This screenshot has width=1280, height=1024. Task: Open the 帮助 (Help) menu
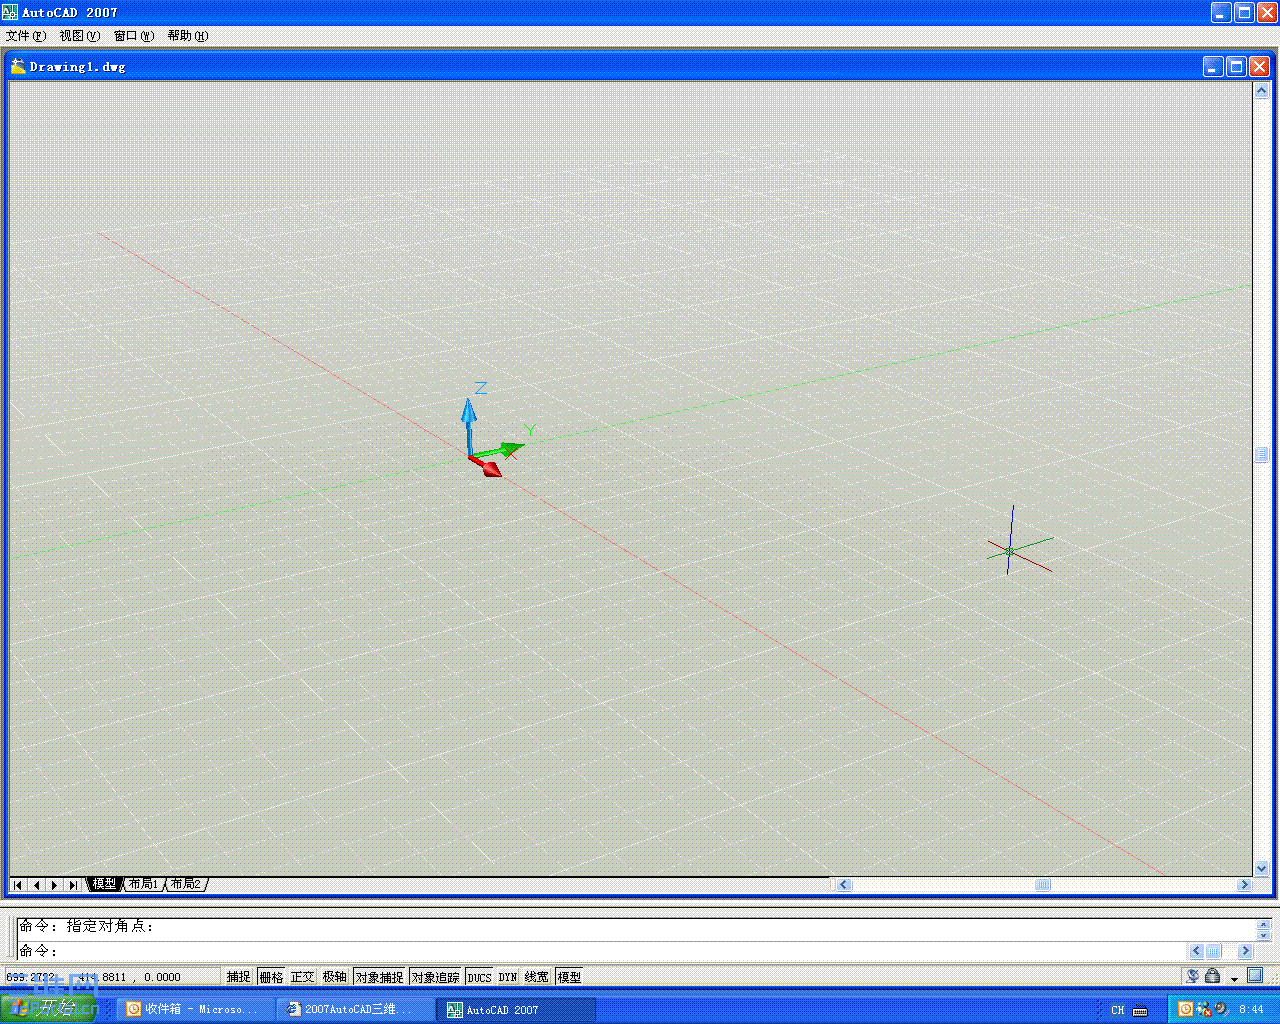point(188,36)
